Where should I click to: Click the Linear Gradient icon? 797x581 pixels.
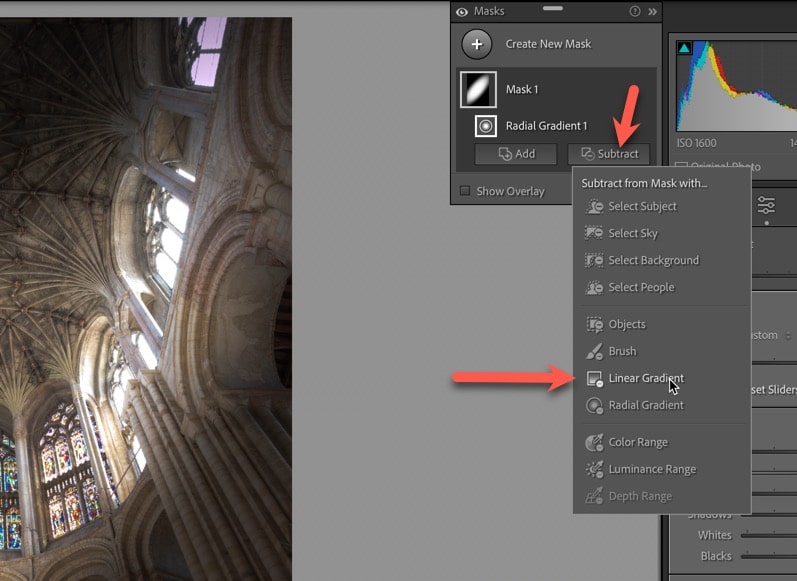[594, 379]
